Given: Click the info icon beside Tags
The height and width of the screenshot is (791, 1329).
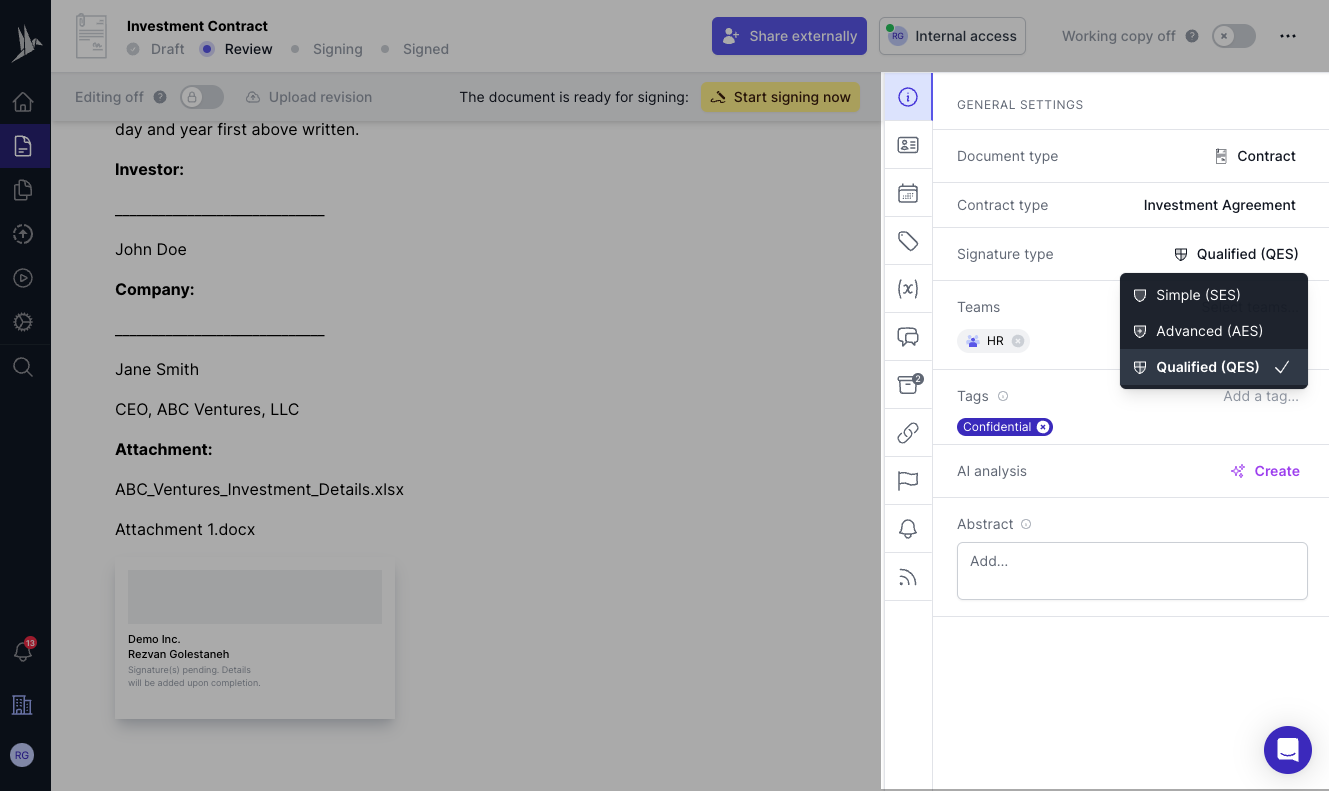Looking at the screenshot, I should pyautogui.click(x=1003, y=396).
